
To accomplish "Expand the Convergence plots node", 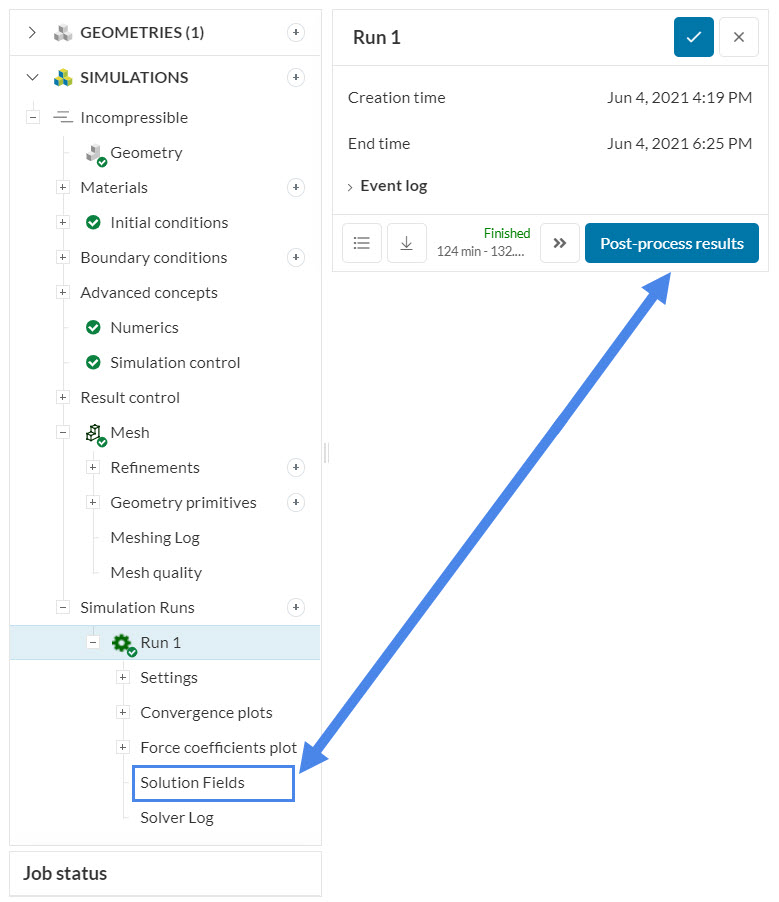I will 123,713.
